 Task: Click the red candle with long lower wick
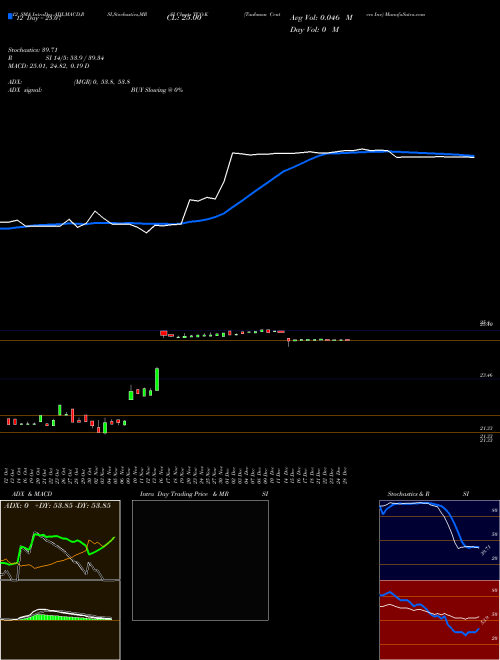pos(288,341)
